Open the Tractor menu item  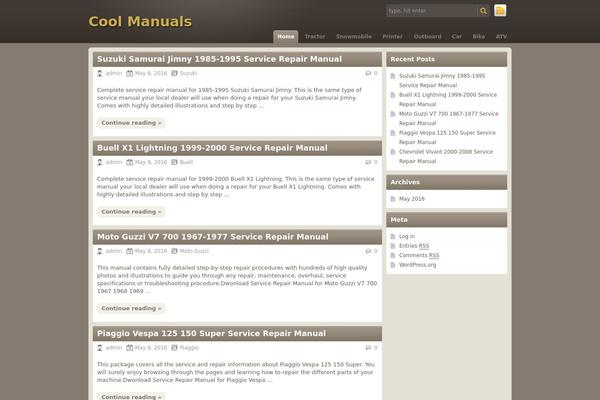point(315,36)
